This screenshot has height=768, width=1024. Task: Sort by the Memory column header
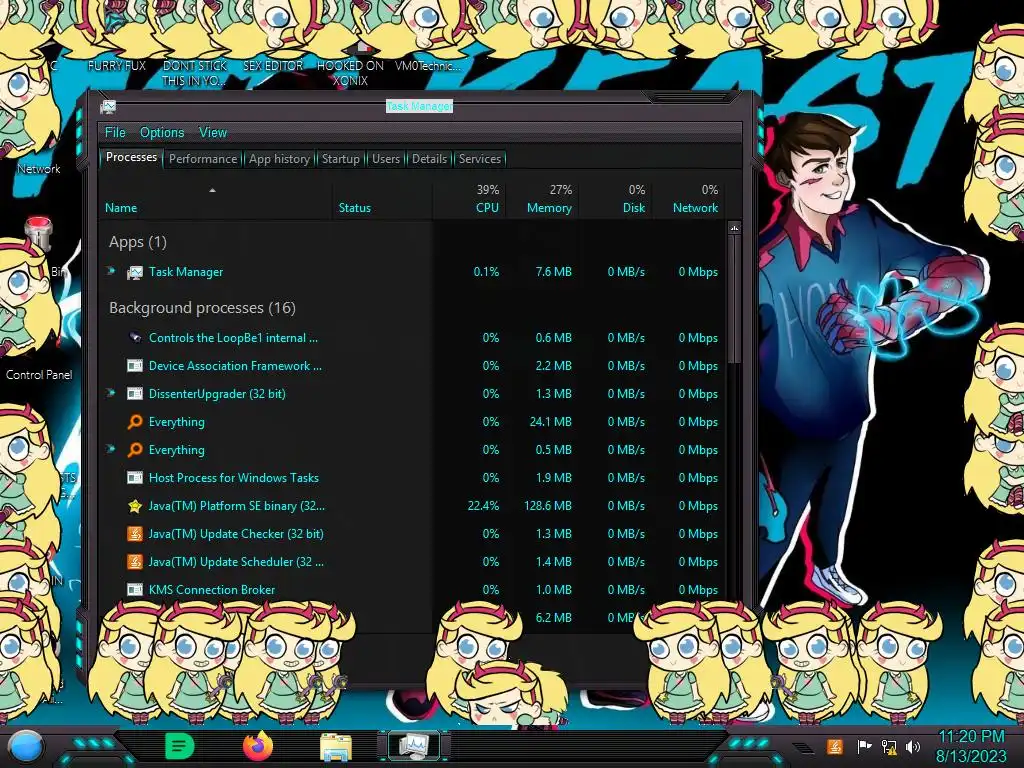pyautogui.click(x=542, y=200)
